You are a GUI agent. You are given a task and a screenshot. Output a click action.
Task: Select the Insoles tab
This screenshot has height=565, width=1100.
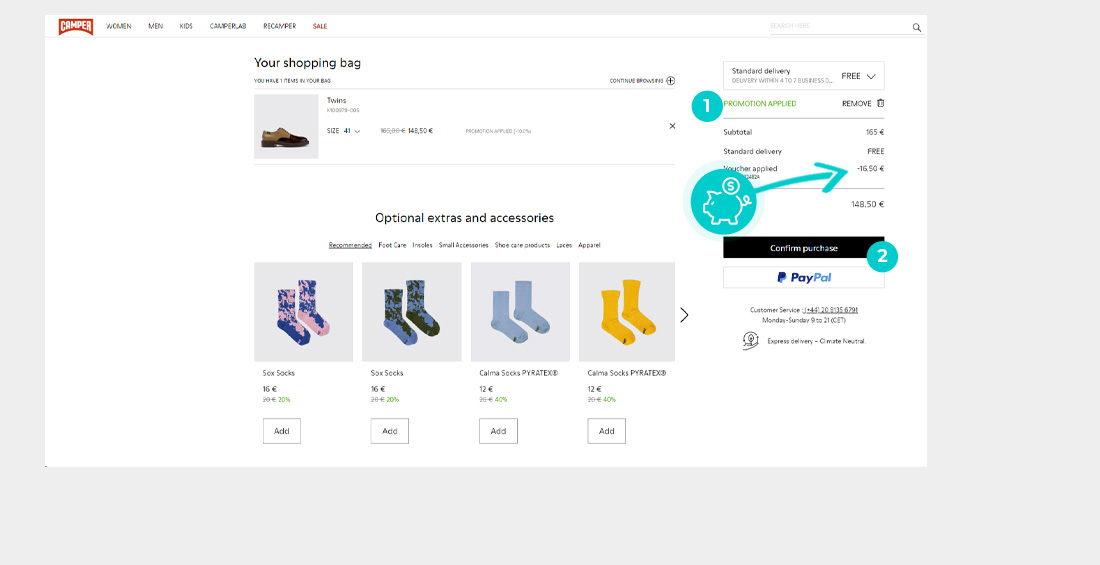point(422,245)
